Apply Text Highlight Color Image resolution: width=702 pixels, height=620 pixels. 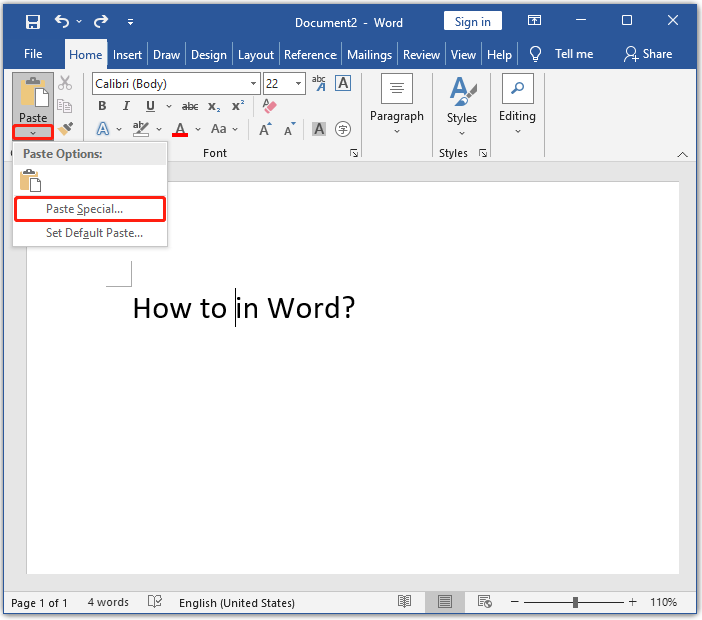pyautogui.click(x=141, y=129)
